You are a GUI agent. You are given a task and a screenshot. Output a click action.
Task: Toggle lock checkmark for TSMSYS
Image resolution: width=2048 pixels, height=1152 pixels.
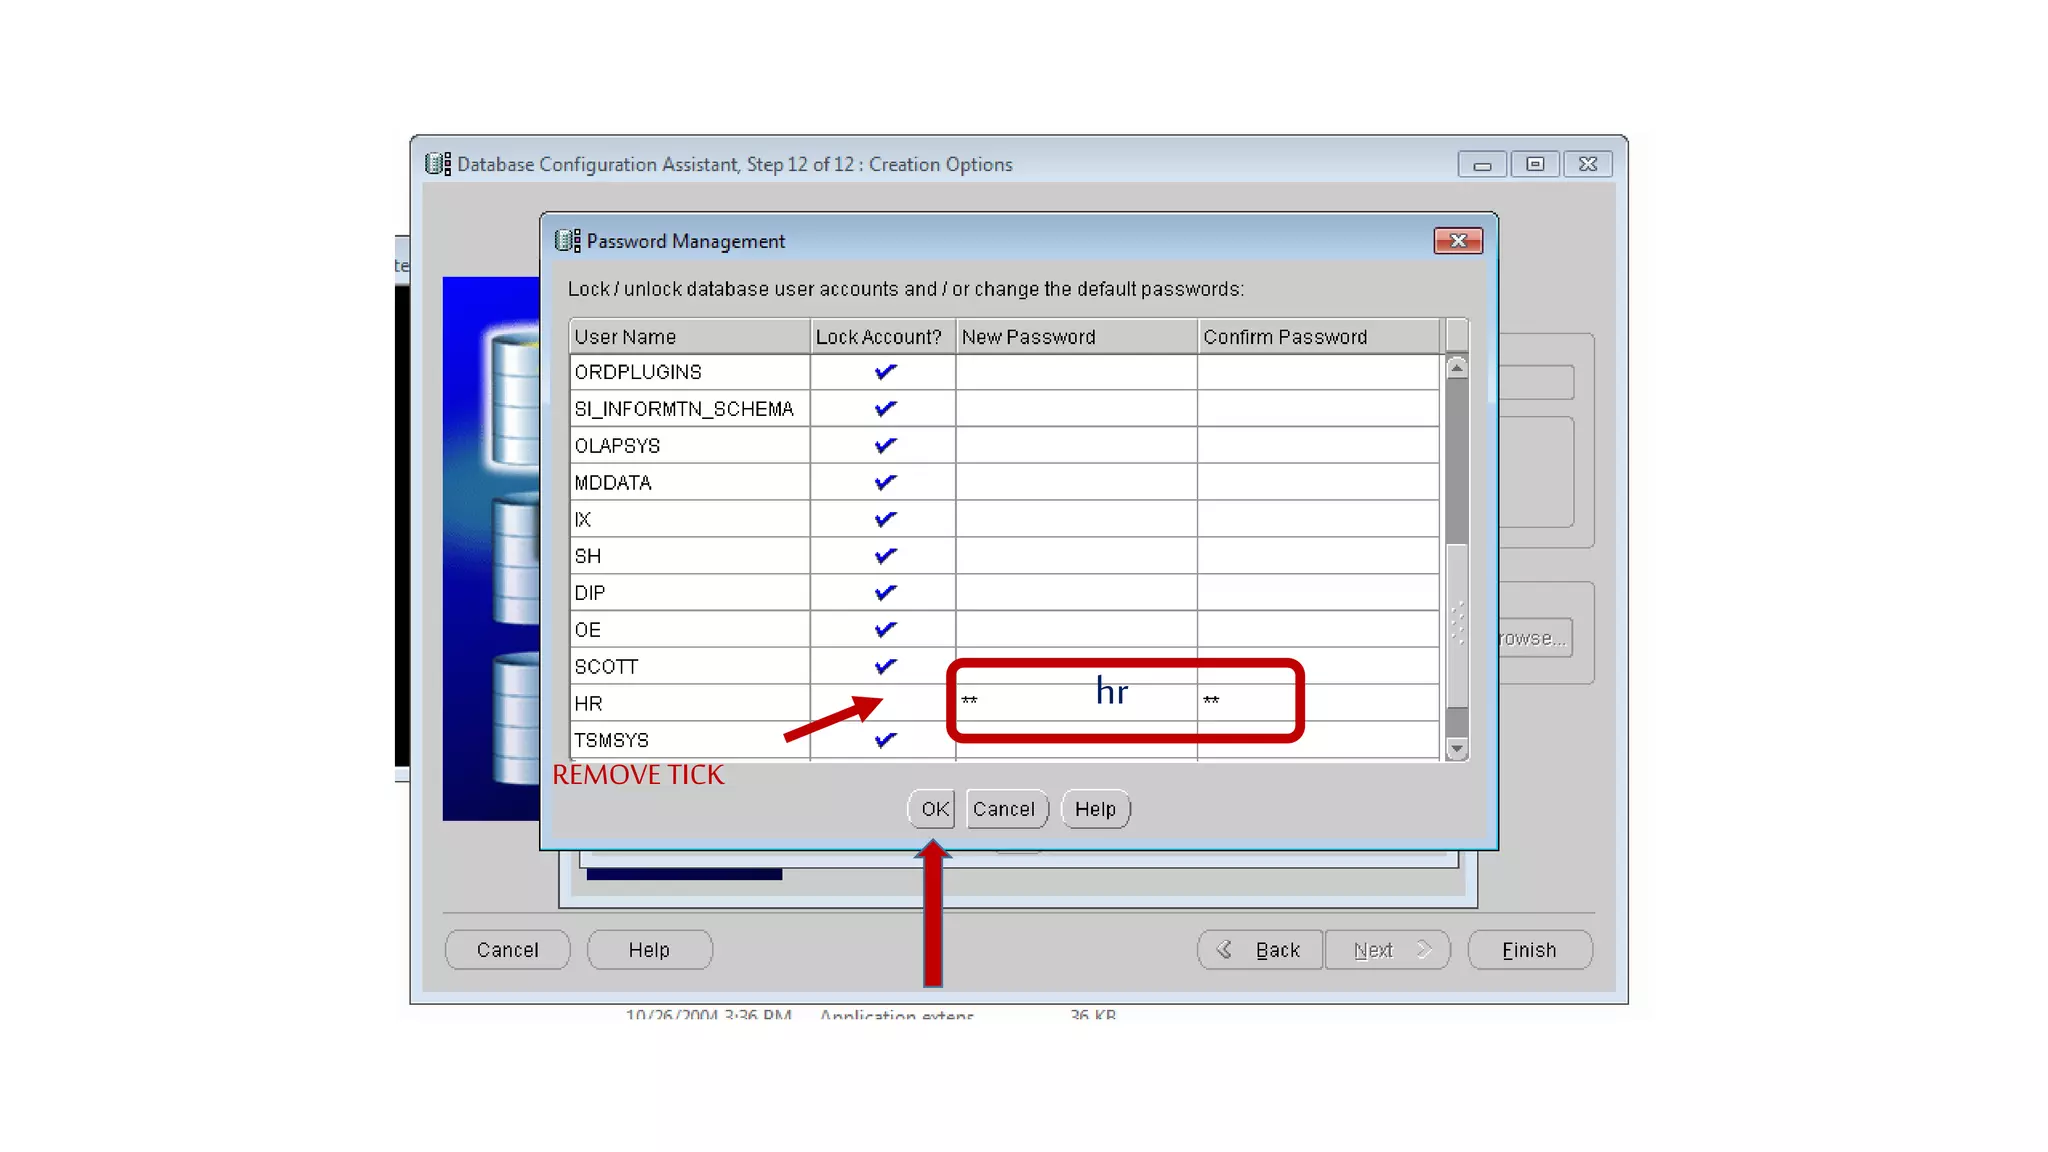pos(884,741)
